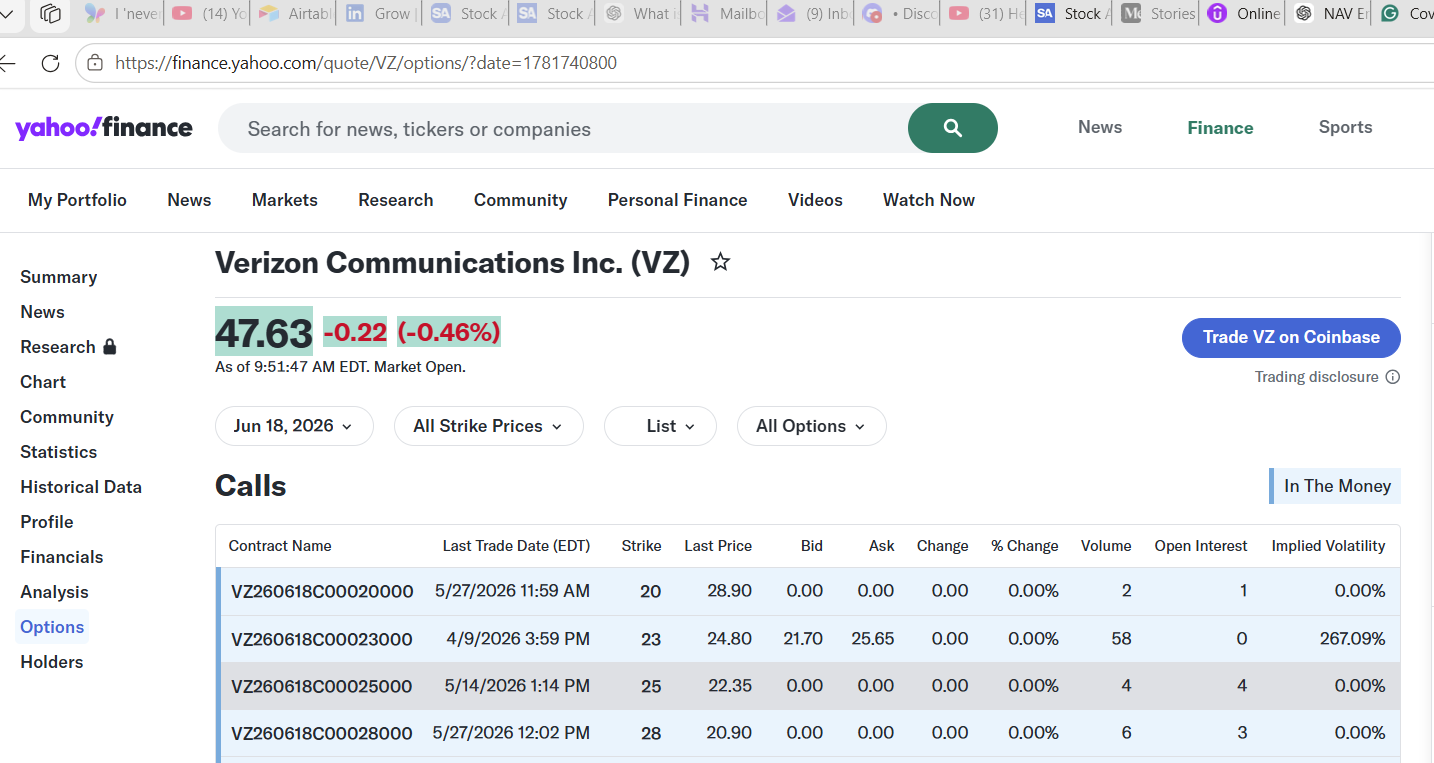
Task: Go to Analysis in the left sidebar
Action: [54, 592]
